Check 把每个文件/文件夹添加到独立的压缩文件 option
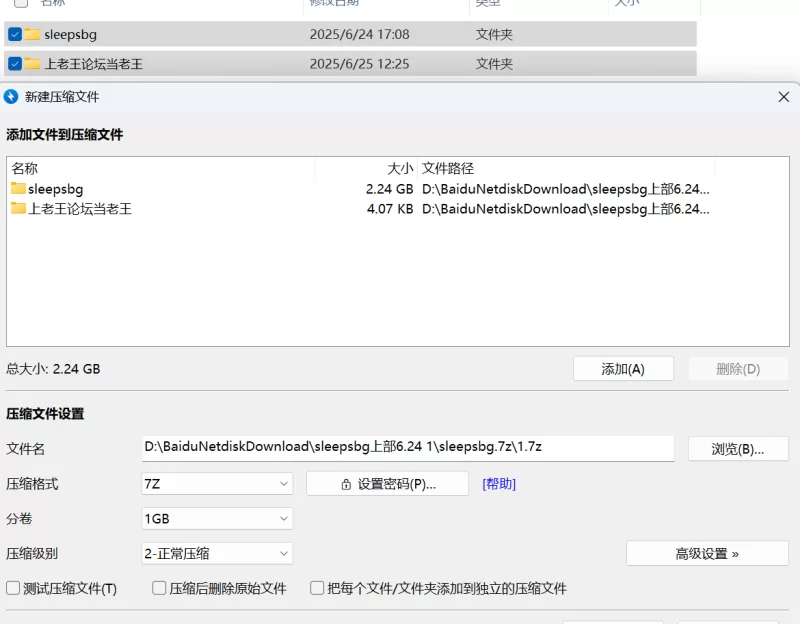Image resolution: width=800 pixels, height=624 pixels. 317,588
